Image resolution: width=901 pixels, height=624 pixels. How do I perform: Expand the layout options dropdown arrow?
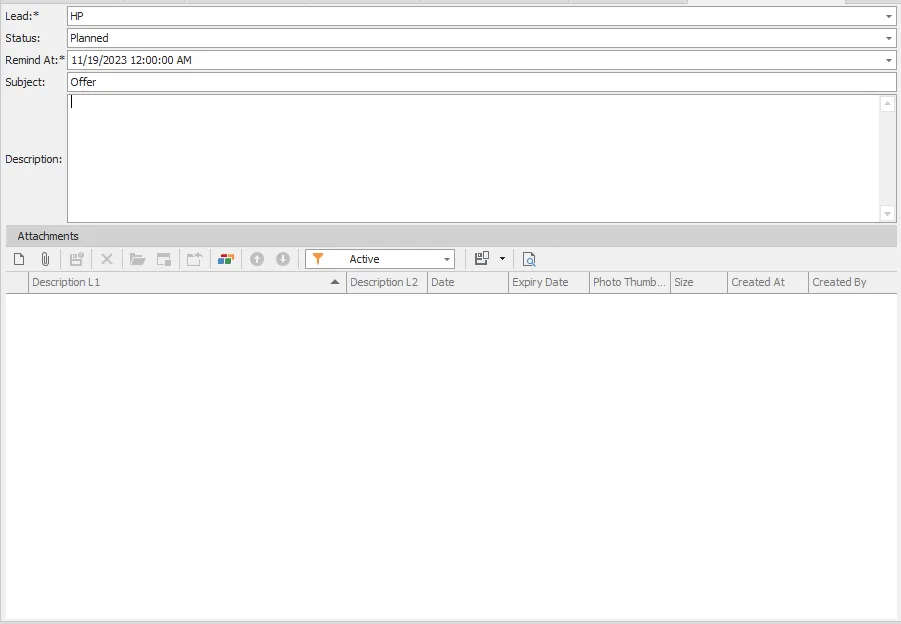click(502, 259)
